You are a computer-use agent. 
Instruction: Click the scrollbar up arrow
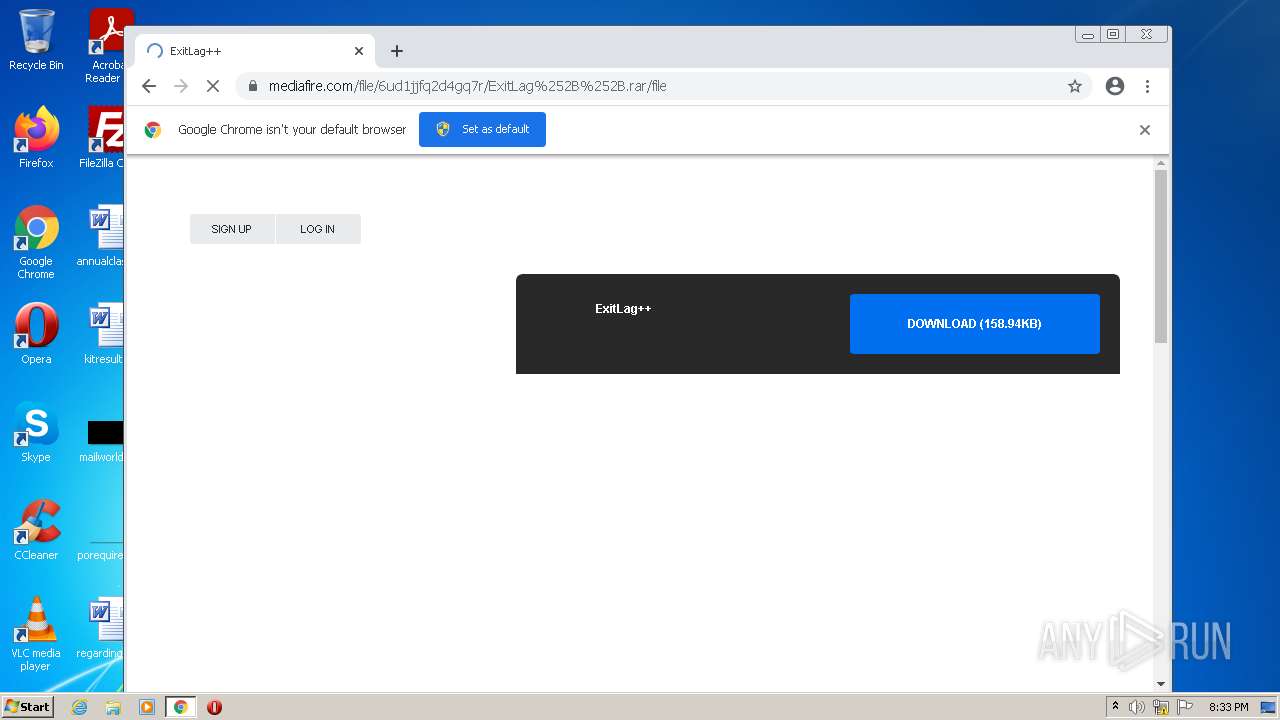pos(1161,163)
